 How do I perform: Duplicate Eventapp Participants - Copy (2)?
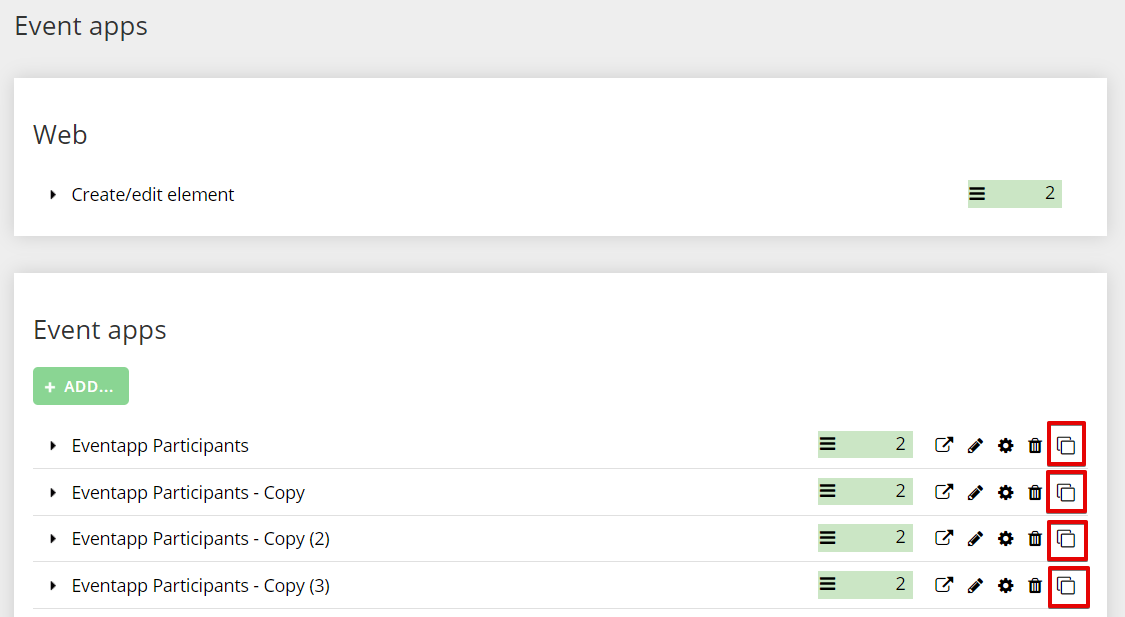pyautogui.click(x=1066, y=538)
